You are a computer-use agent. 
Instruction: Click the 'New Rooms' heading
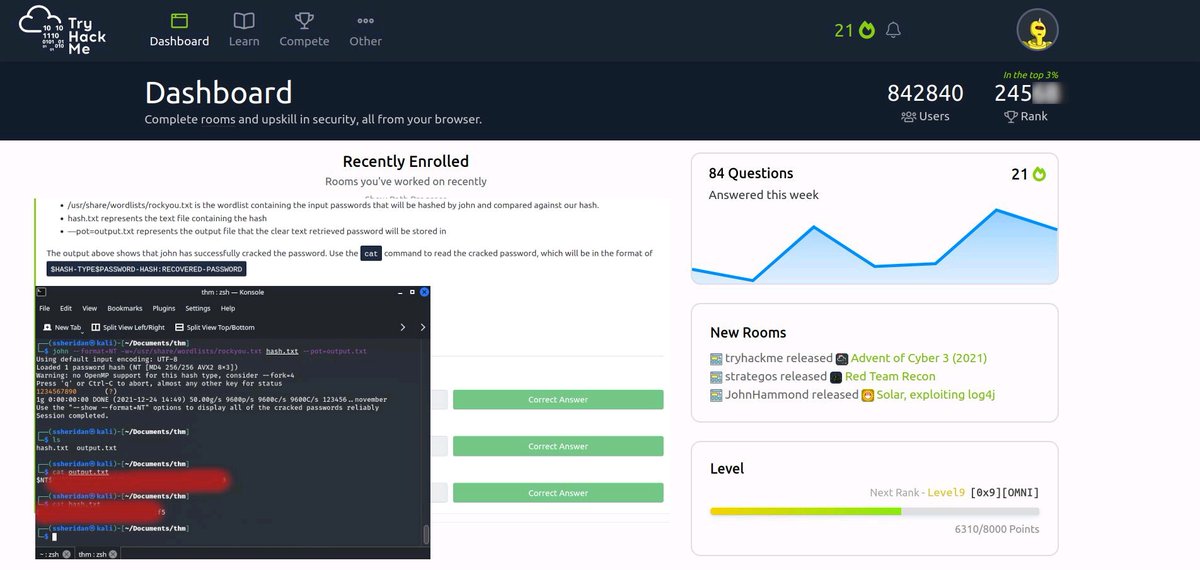(748, 332)
